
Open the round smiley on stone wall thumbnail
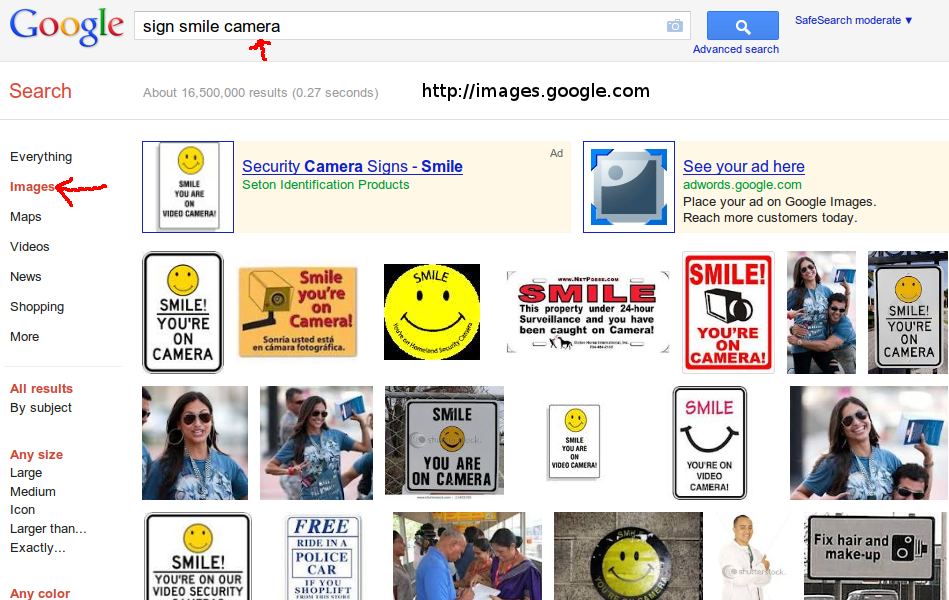click(x=628, y=557)
